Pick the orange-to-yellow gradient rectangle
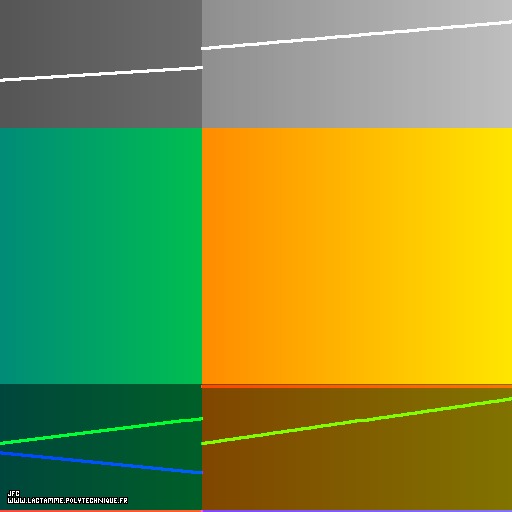Viewport: 512px width, 512px height. 357,256
